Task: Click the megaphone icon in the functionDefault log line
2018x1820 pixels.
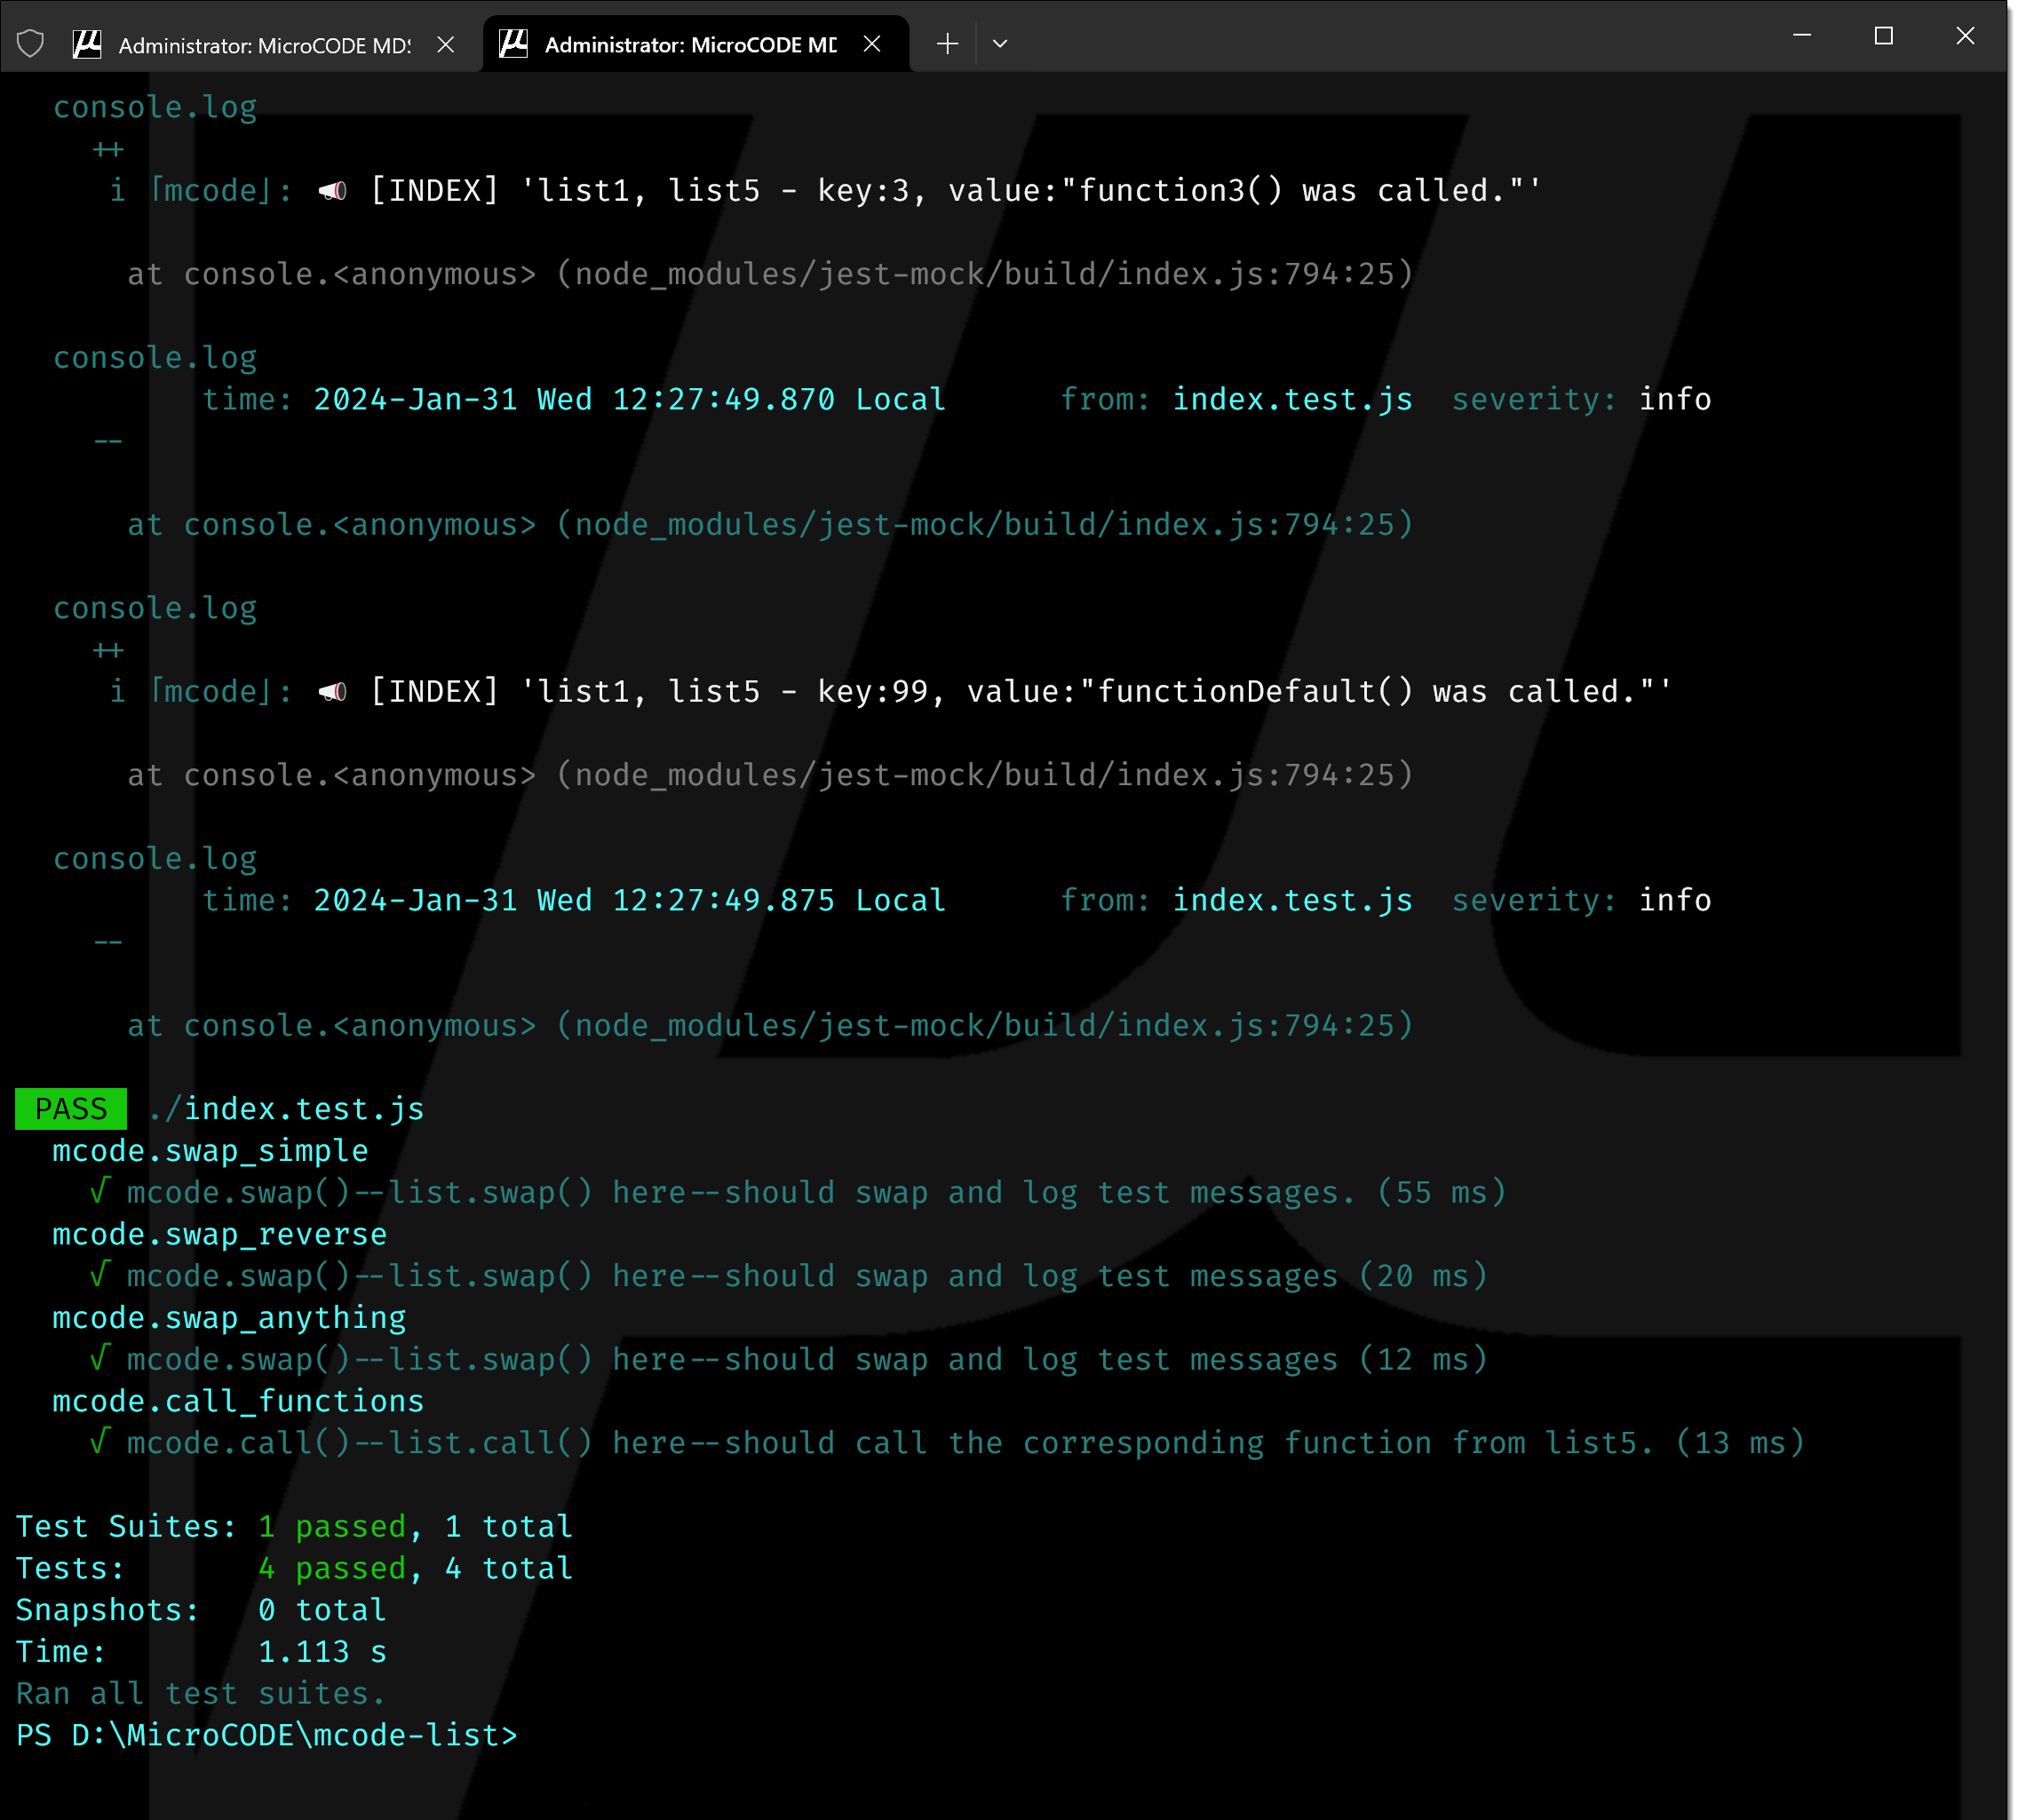Action: [x=332, y=691]
